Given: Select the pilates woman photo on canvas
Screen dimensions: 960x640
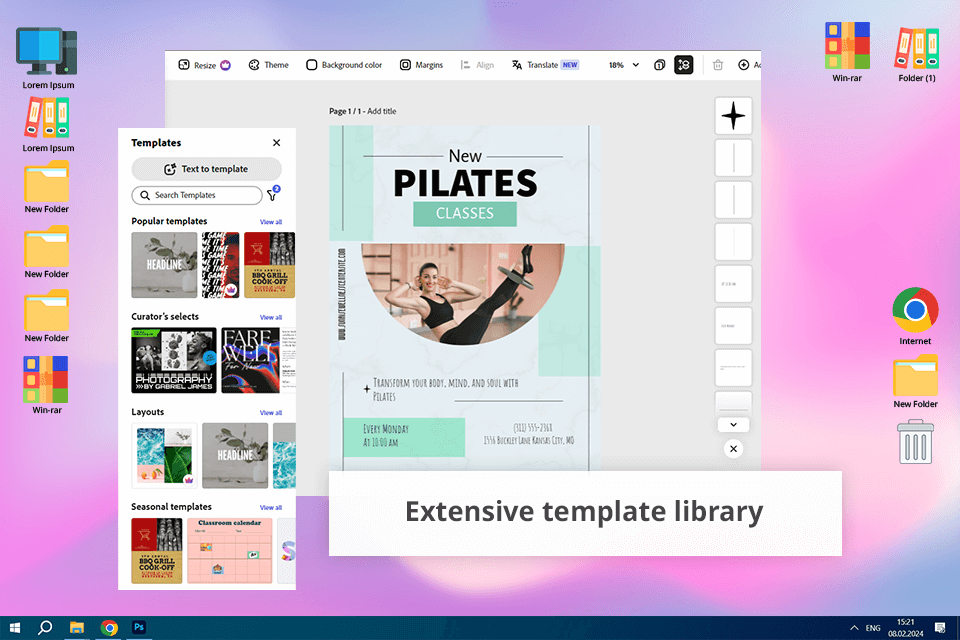Looking at the screenshot, I should pos(463,294).
